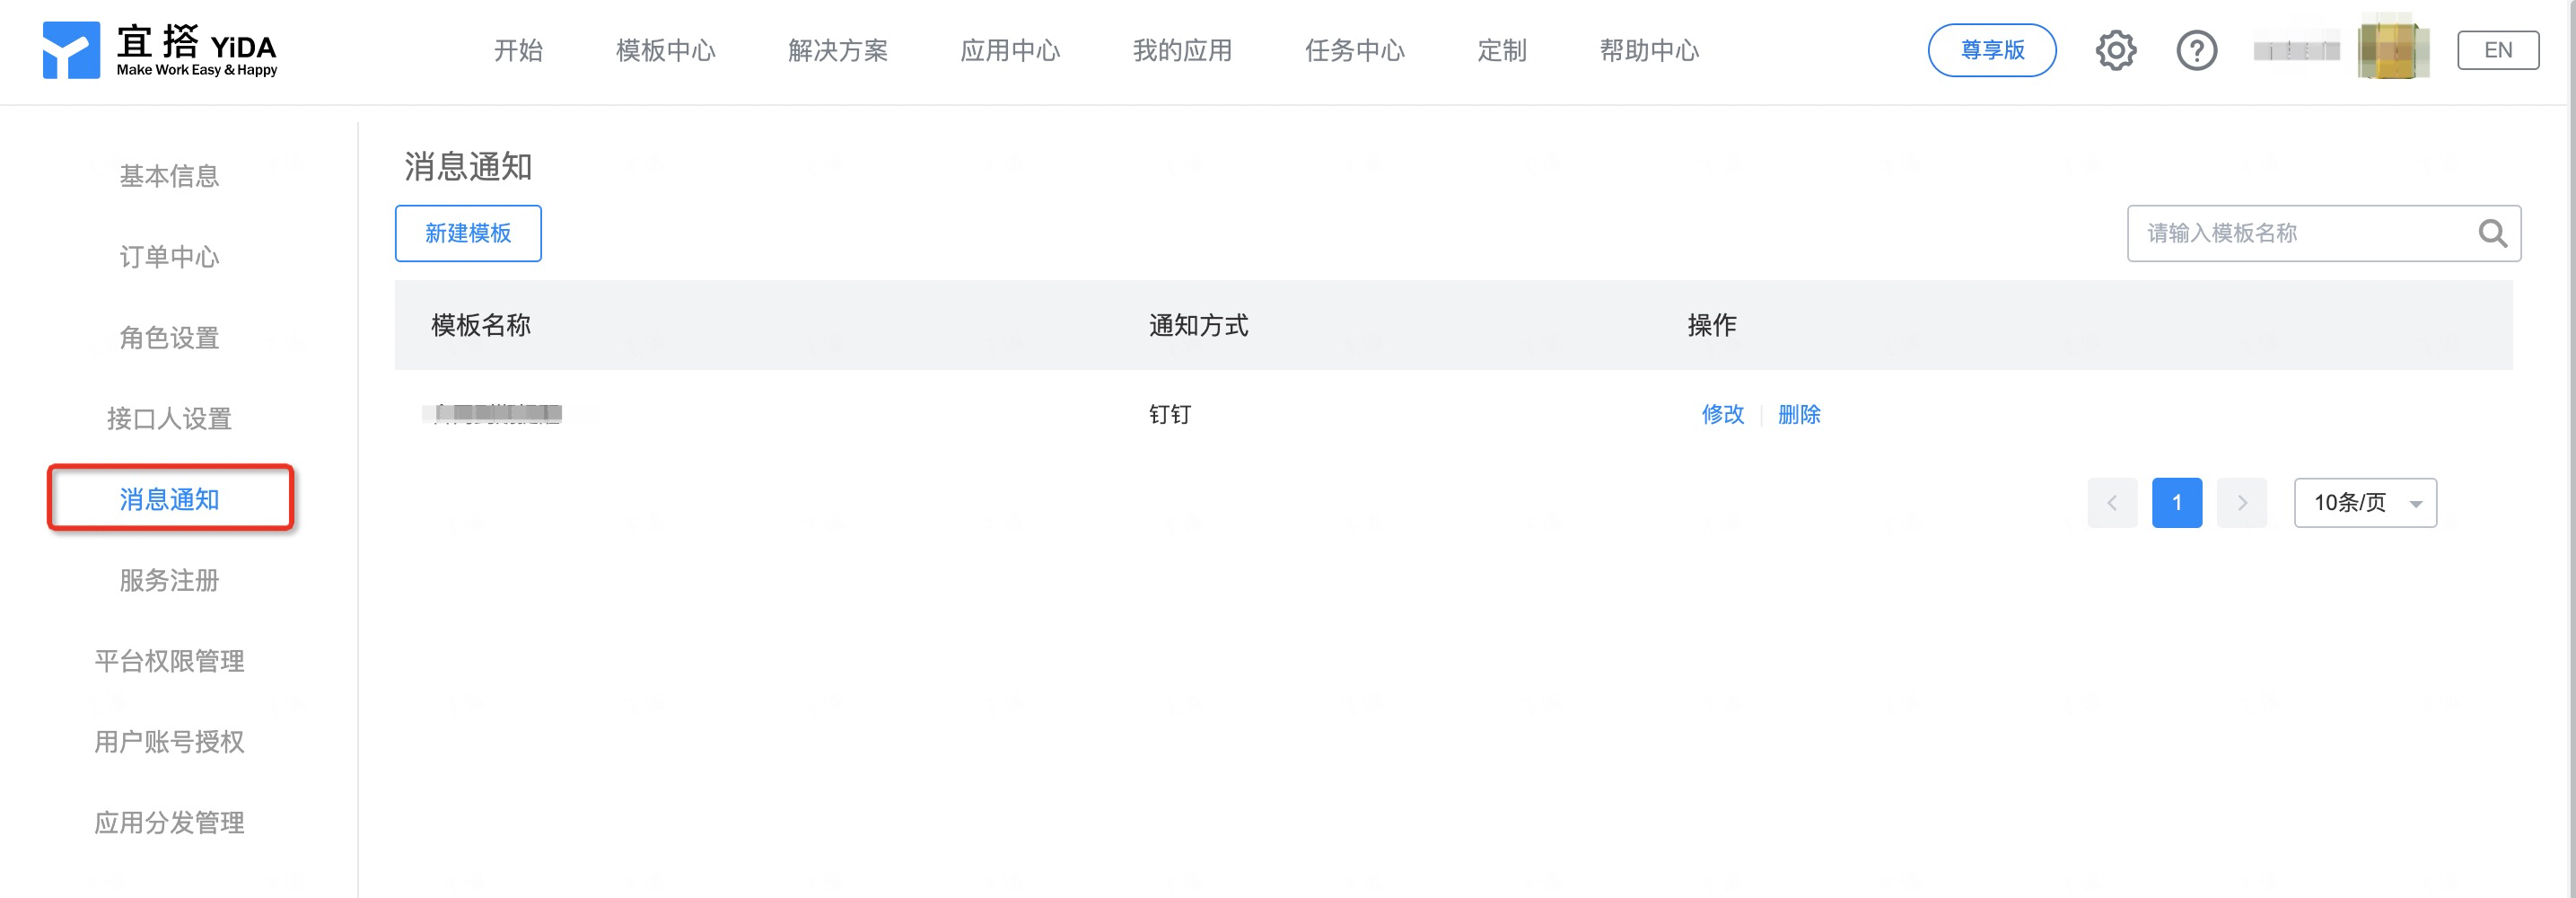Select page 1 in pagination

tap(2176, 503)
